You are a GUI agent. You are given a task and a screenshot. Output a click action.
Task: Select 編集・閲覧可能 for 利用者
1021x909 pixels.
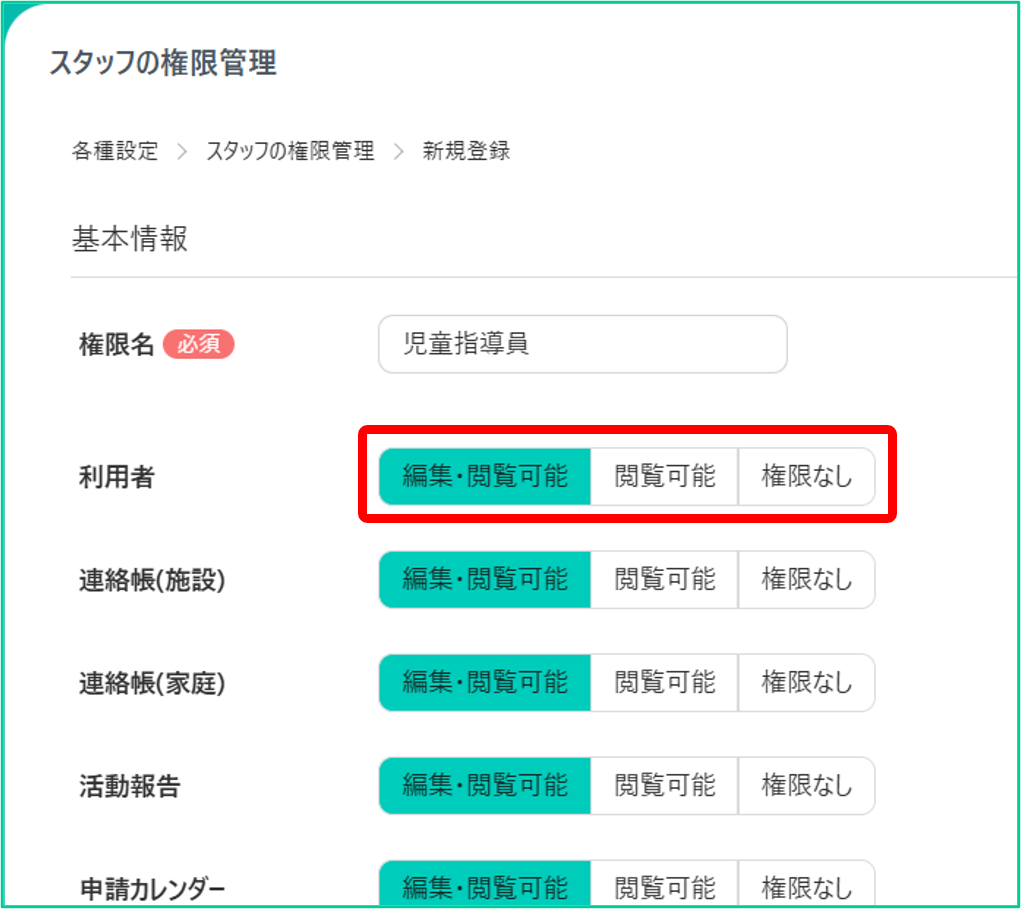coord(485,477)
